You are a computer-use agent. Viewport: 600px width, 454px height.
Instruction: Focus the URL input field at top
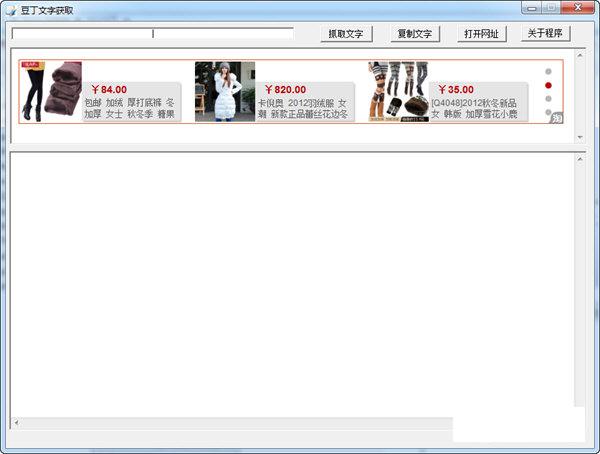click(x=153, y=34)
